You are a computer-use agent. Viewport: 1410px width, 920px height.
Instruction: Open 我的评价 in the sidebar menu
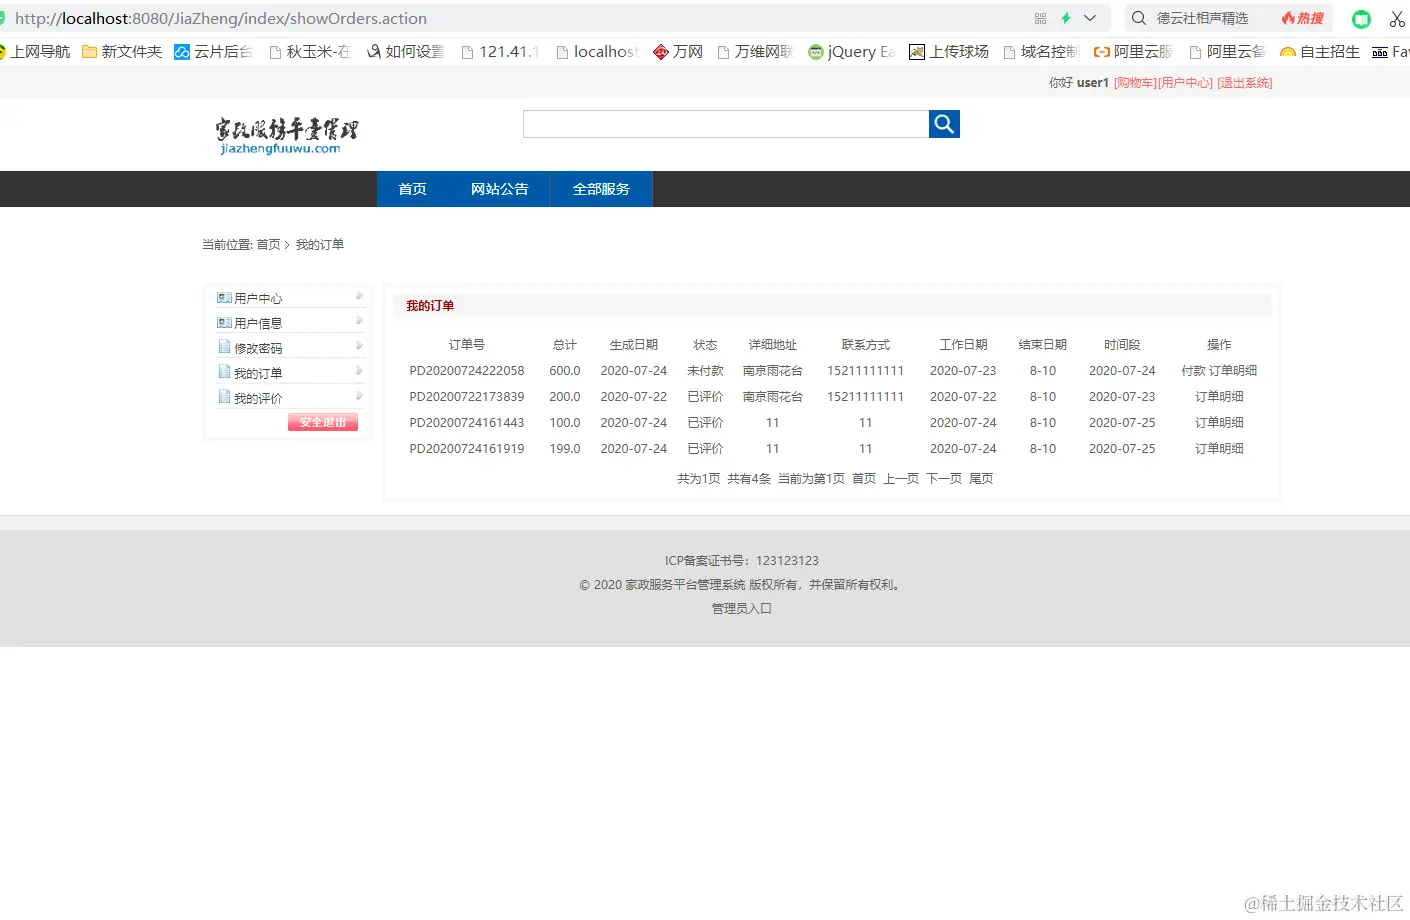258,398
